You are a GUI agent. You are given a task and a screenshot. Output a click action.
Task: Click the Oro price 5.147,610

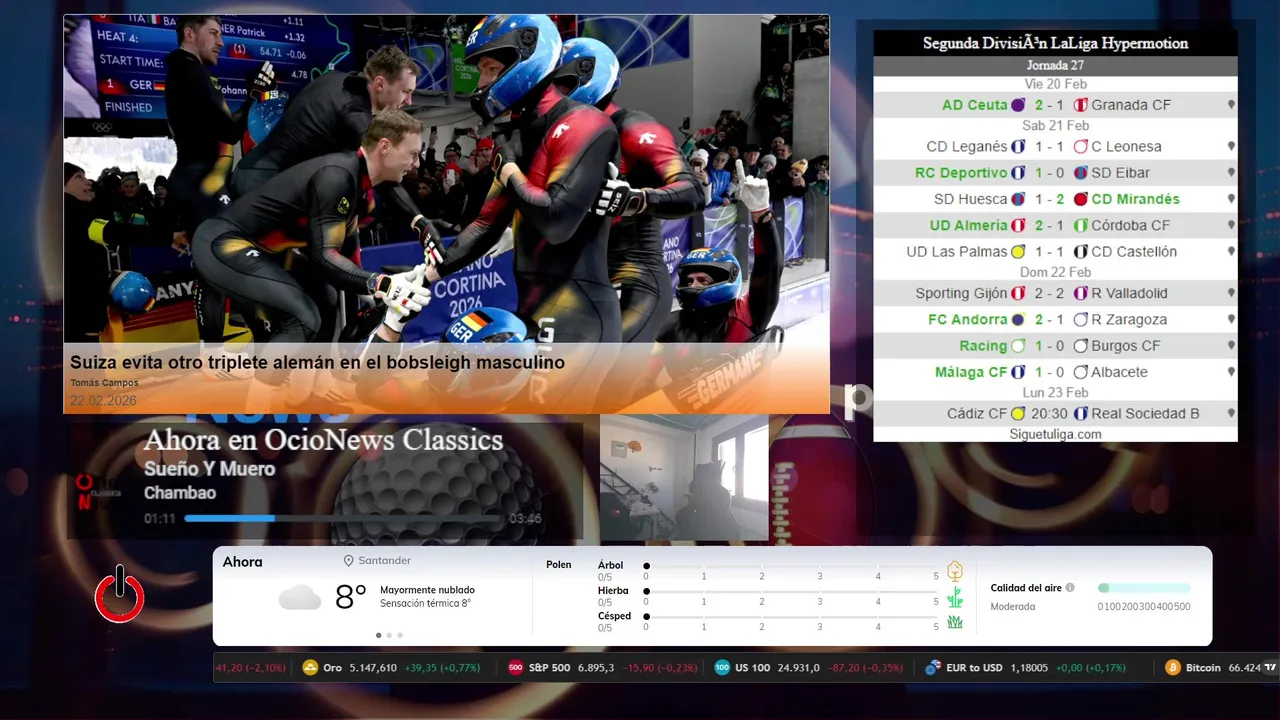[x=373, y=668]
